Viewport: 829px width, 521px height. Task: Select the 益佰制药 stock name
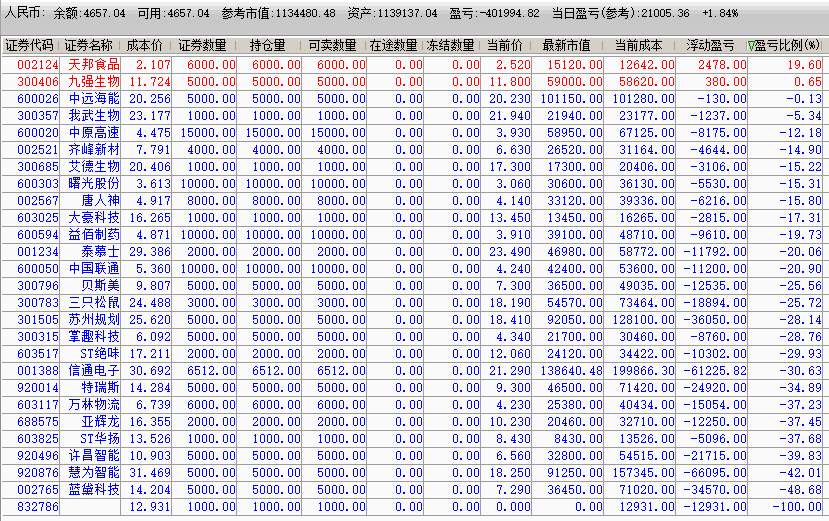pos(94,235)
